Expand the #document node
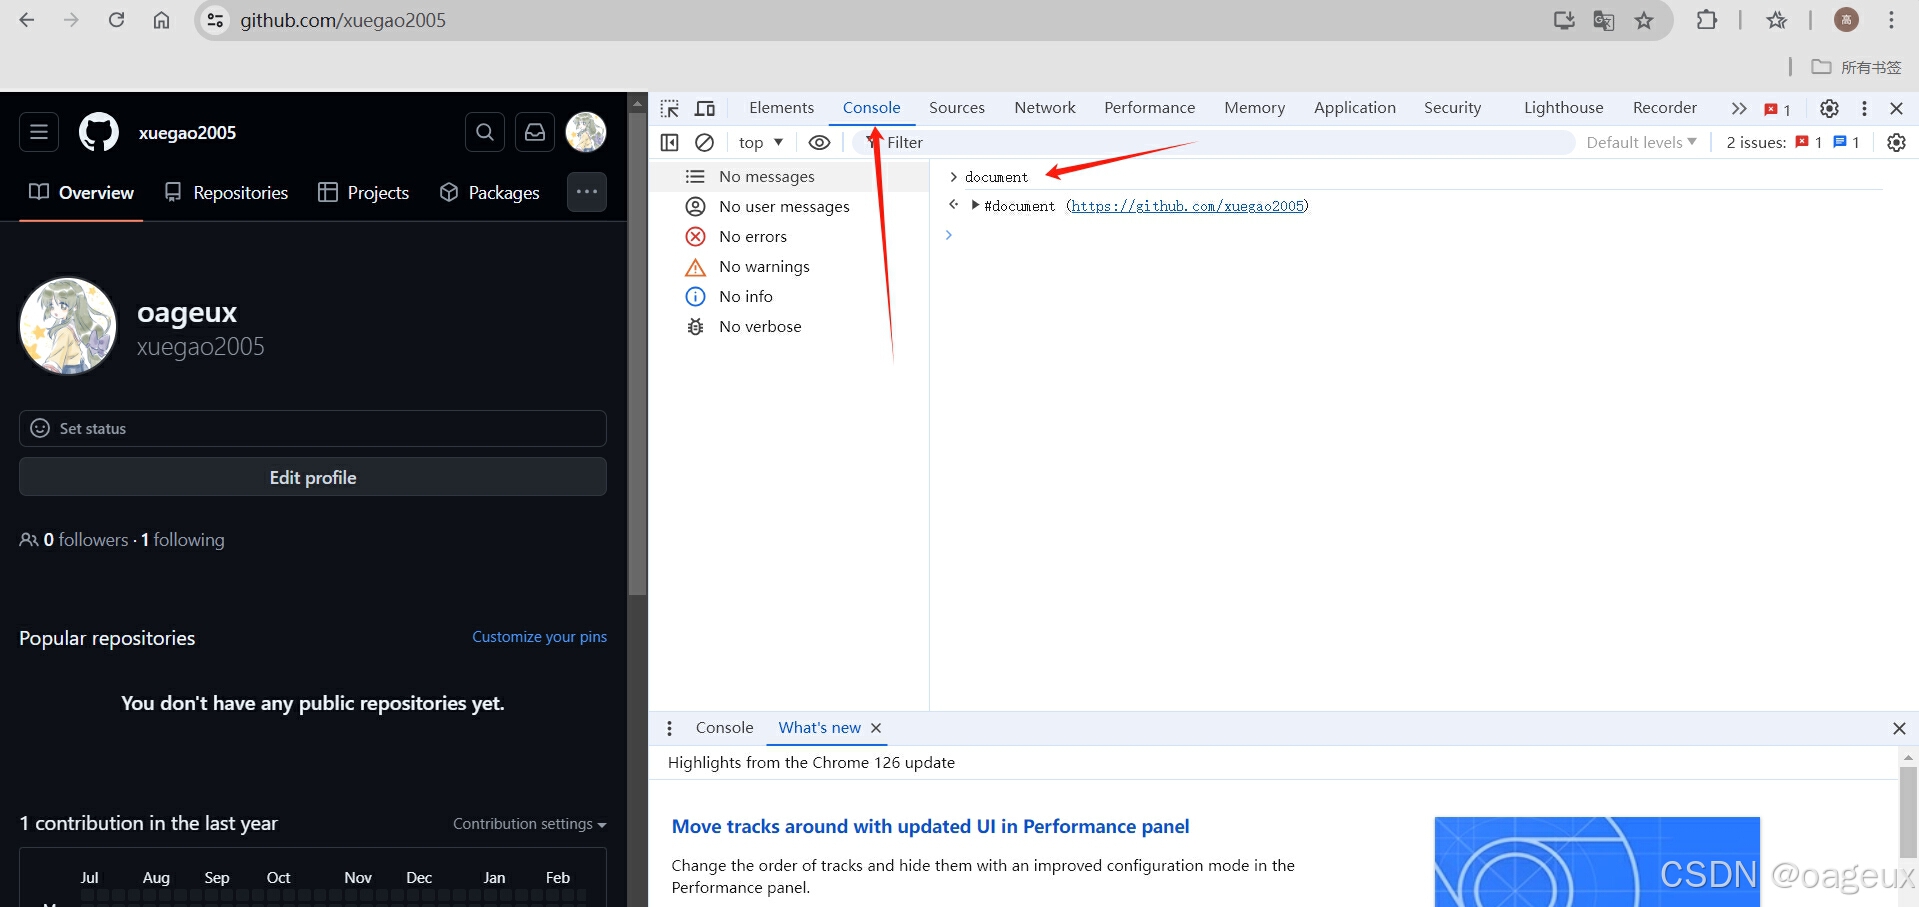This screenshot has height=907, width=1919. [975, 205]
